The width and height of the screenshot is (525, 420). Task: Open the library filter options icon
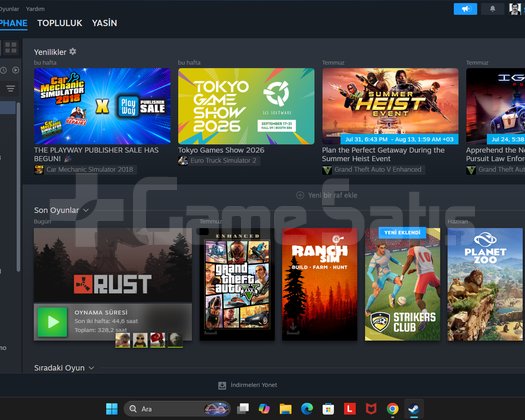tap(10, 89)
